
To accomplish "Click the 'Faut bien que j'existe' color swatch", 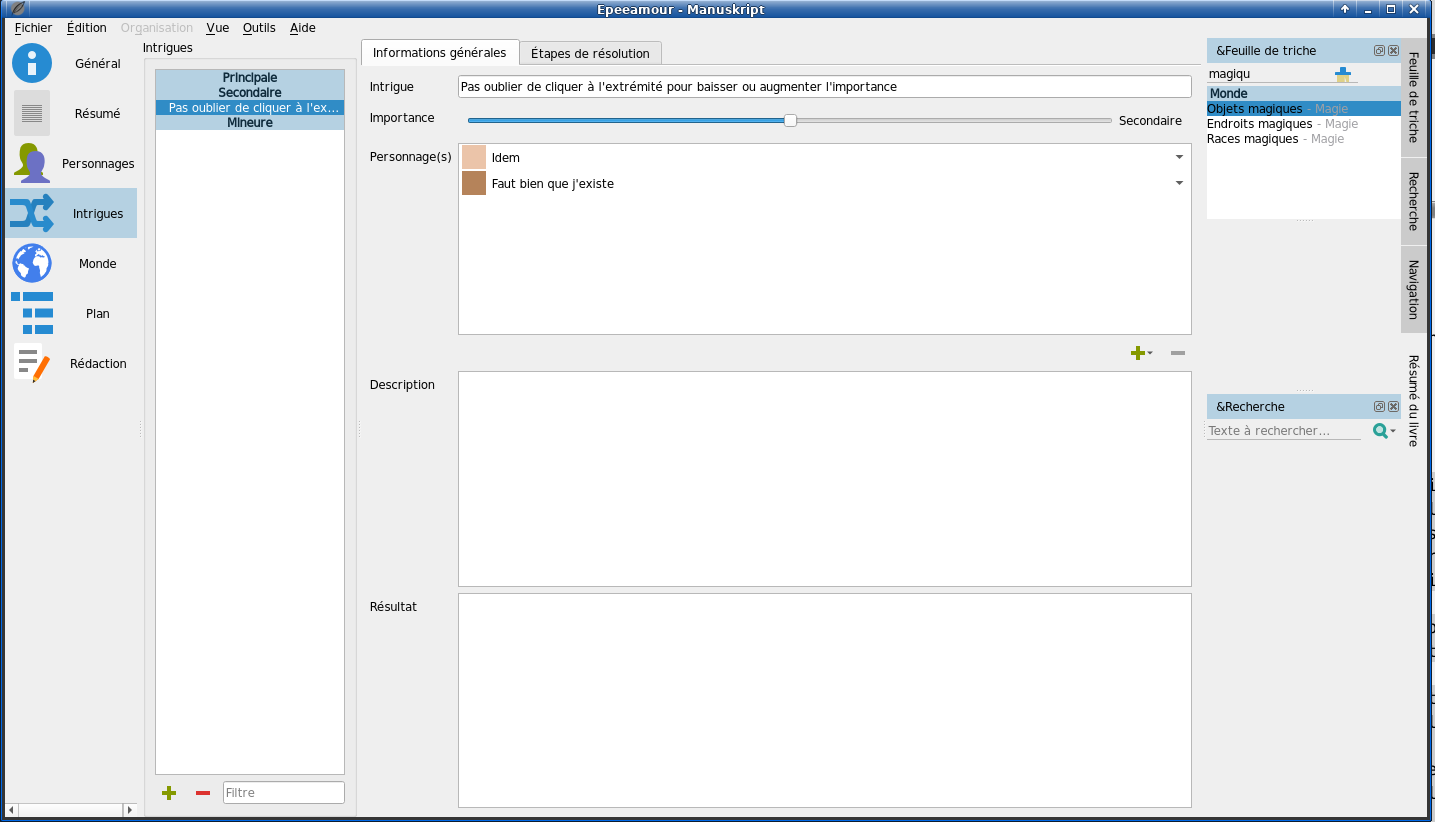I will coord(474,183).
